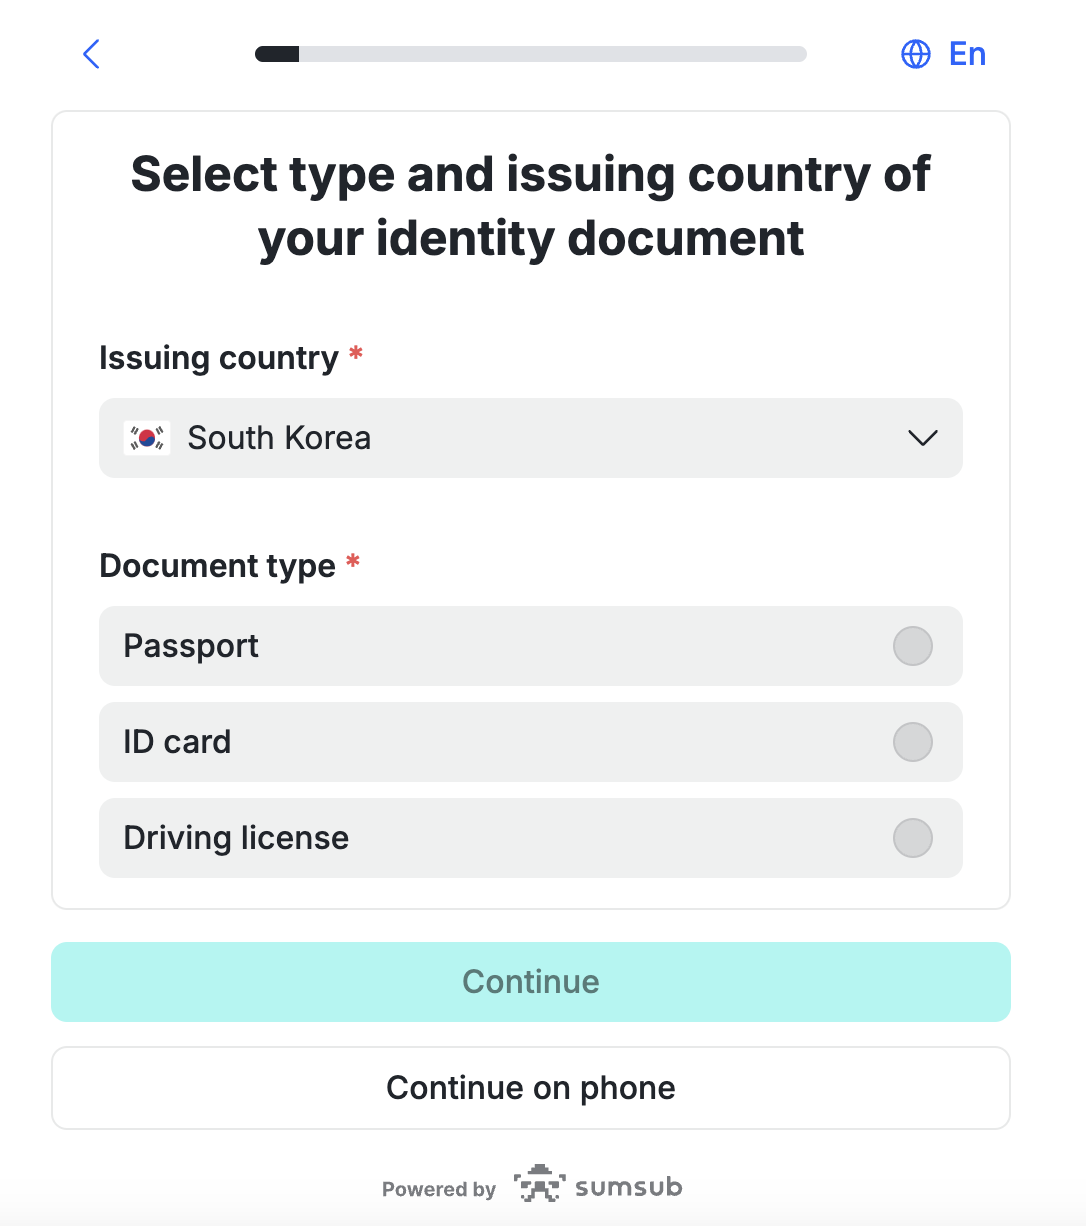The width and height of the screenshot is (1086, 1226).
Task: Click the Continue button
Action: [x=531, y=982]
